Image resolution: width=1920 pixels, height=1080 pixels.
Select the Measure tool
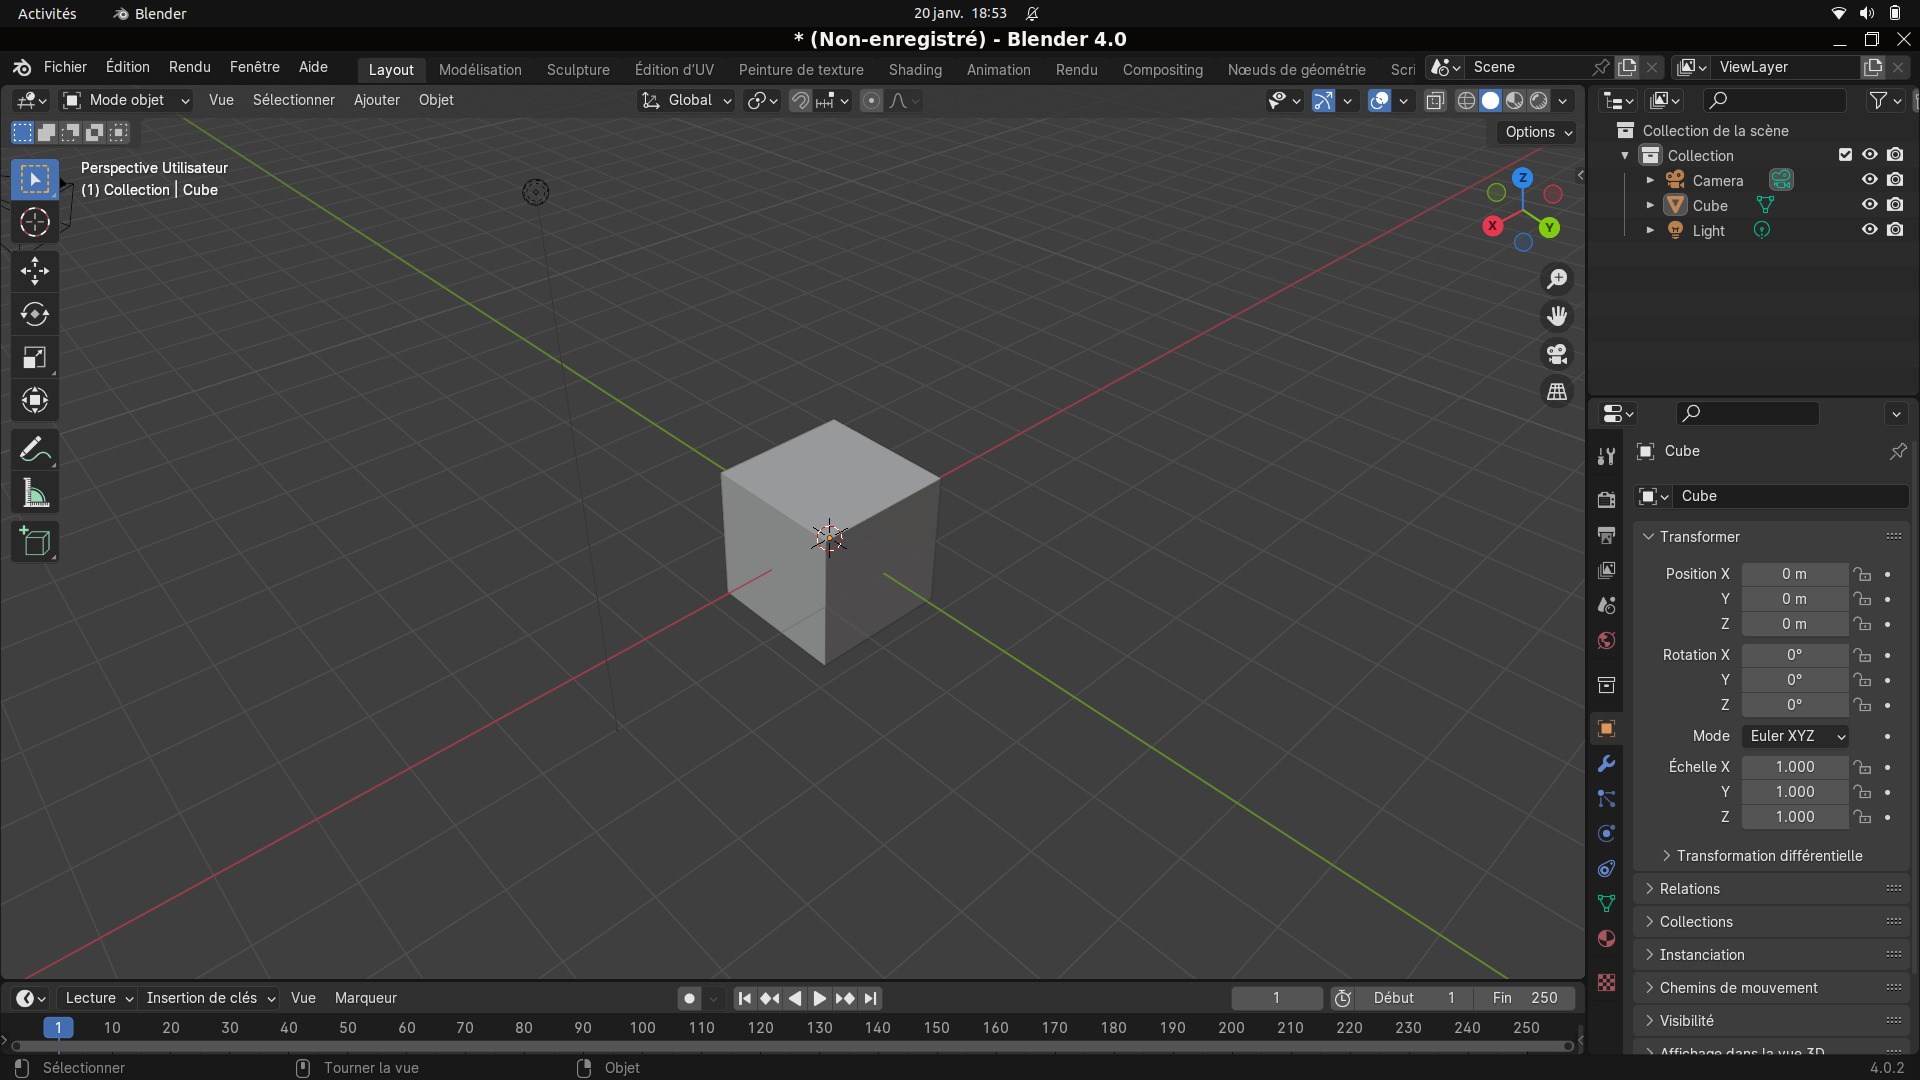(35, 493)
